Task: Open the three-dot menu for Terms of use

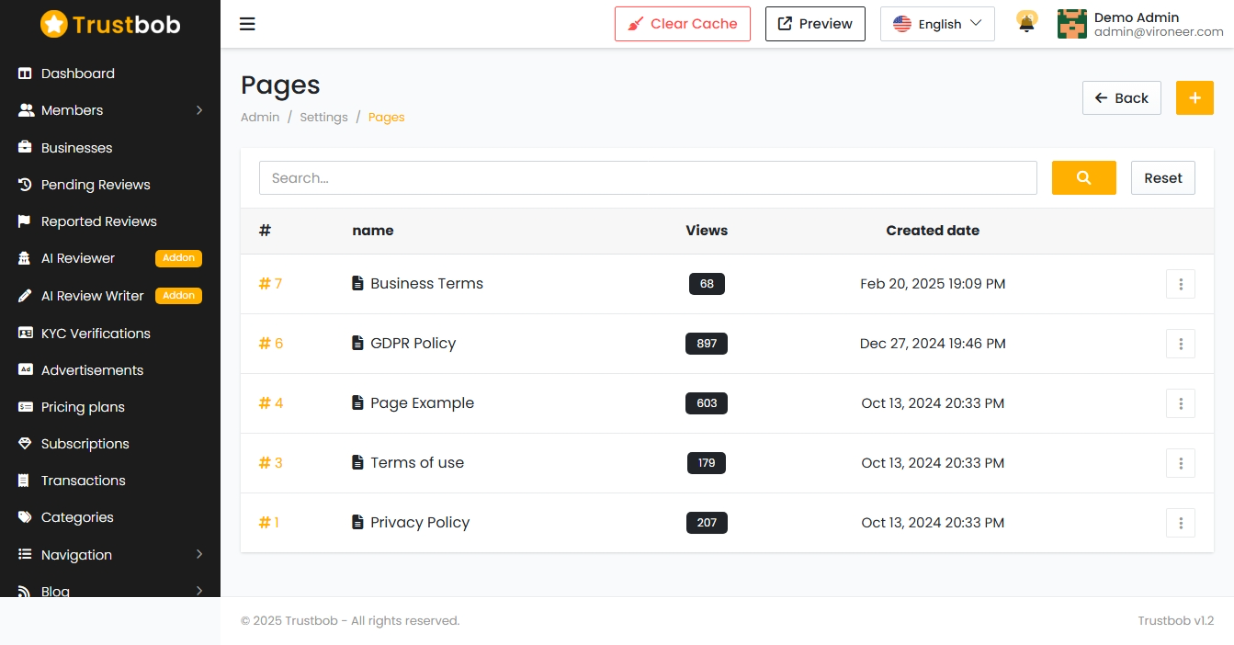Action: 1181,463
